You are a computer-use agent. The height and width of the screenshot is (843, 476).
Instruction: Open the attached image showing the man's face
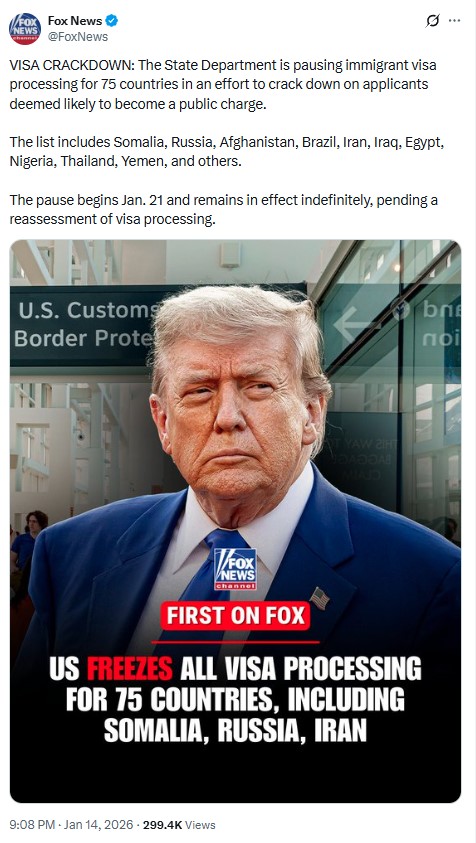tap(235, 521)
